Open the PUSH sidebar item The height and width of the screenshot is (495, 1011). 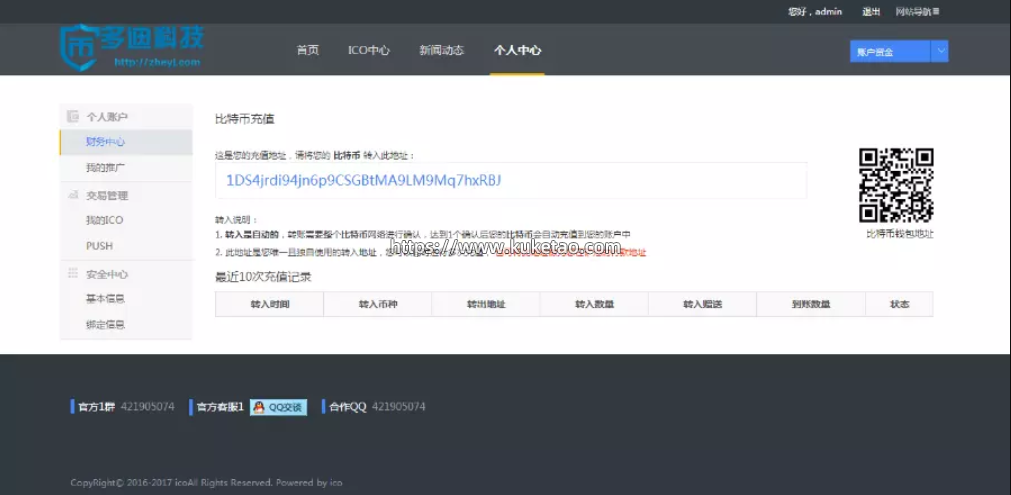coord(99,245)
